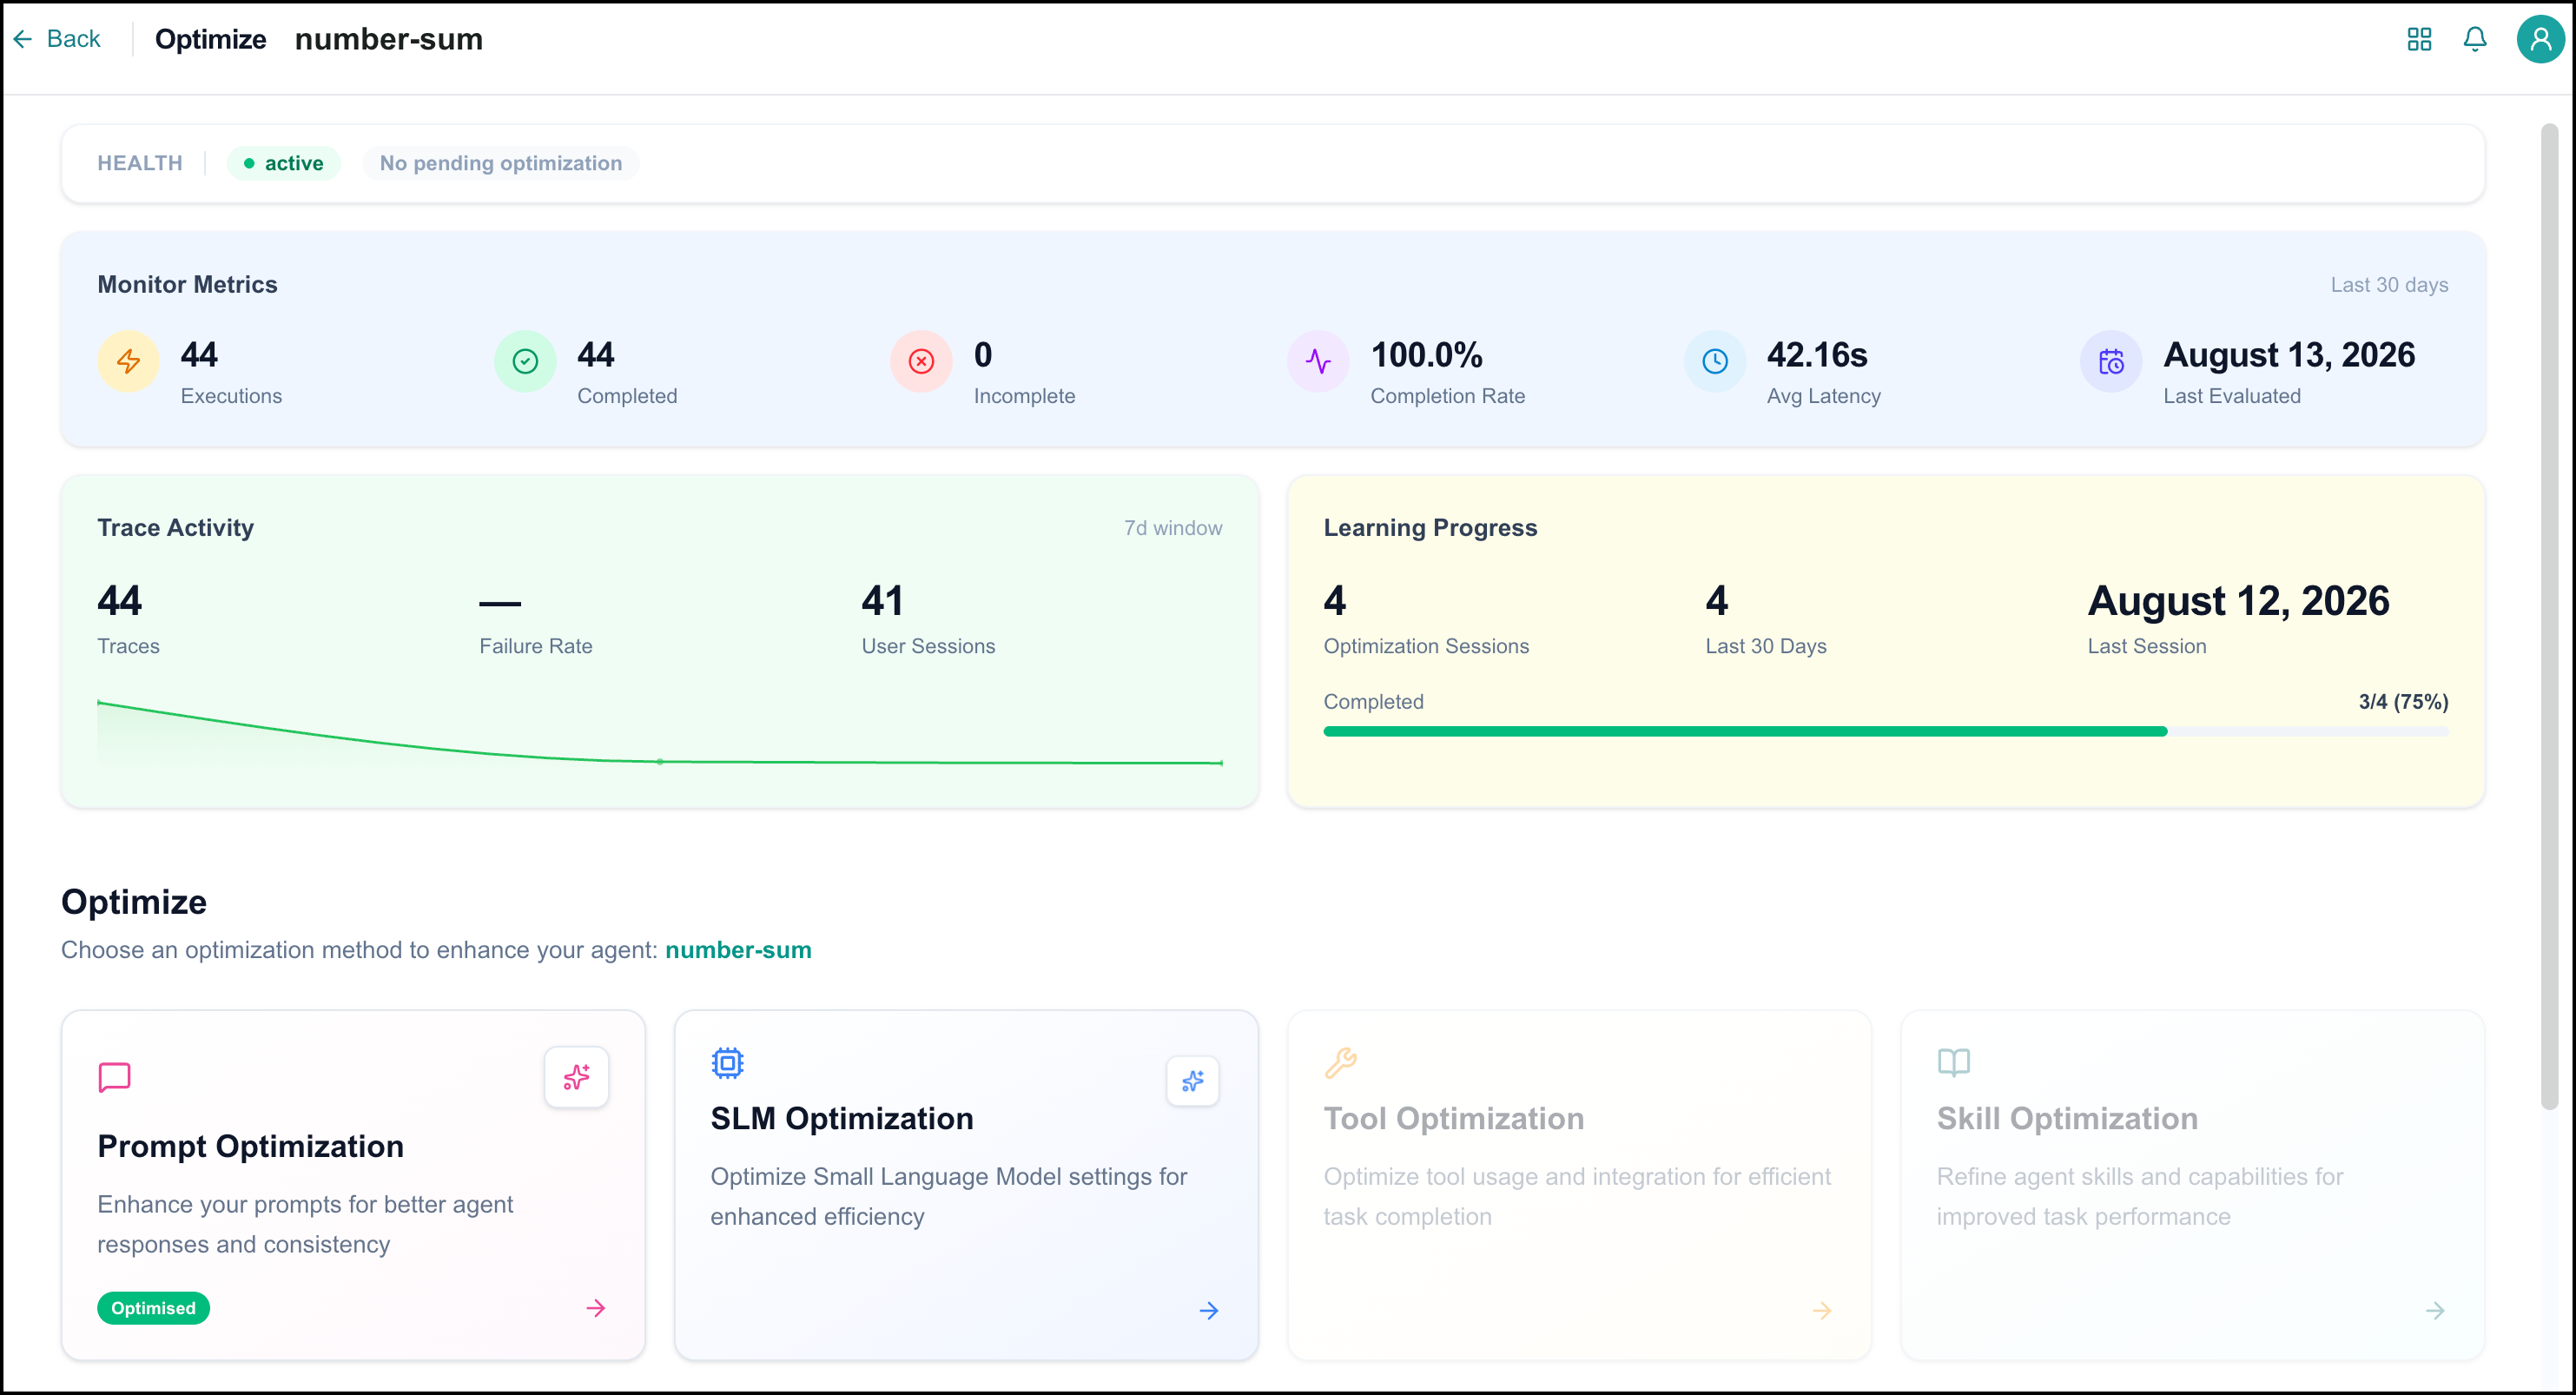Select the SLM Optimization card title

coord(841,1118)
